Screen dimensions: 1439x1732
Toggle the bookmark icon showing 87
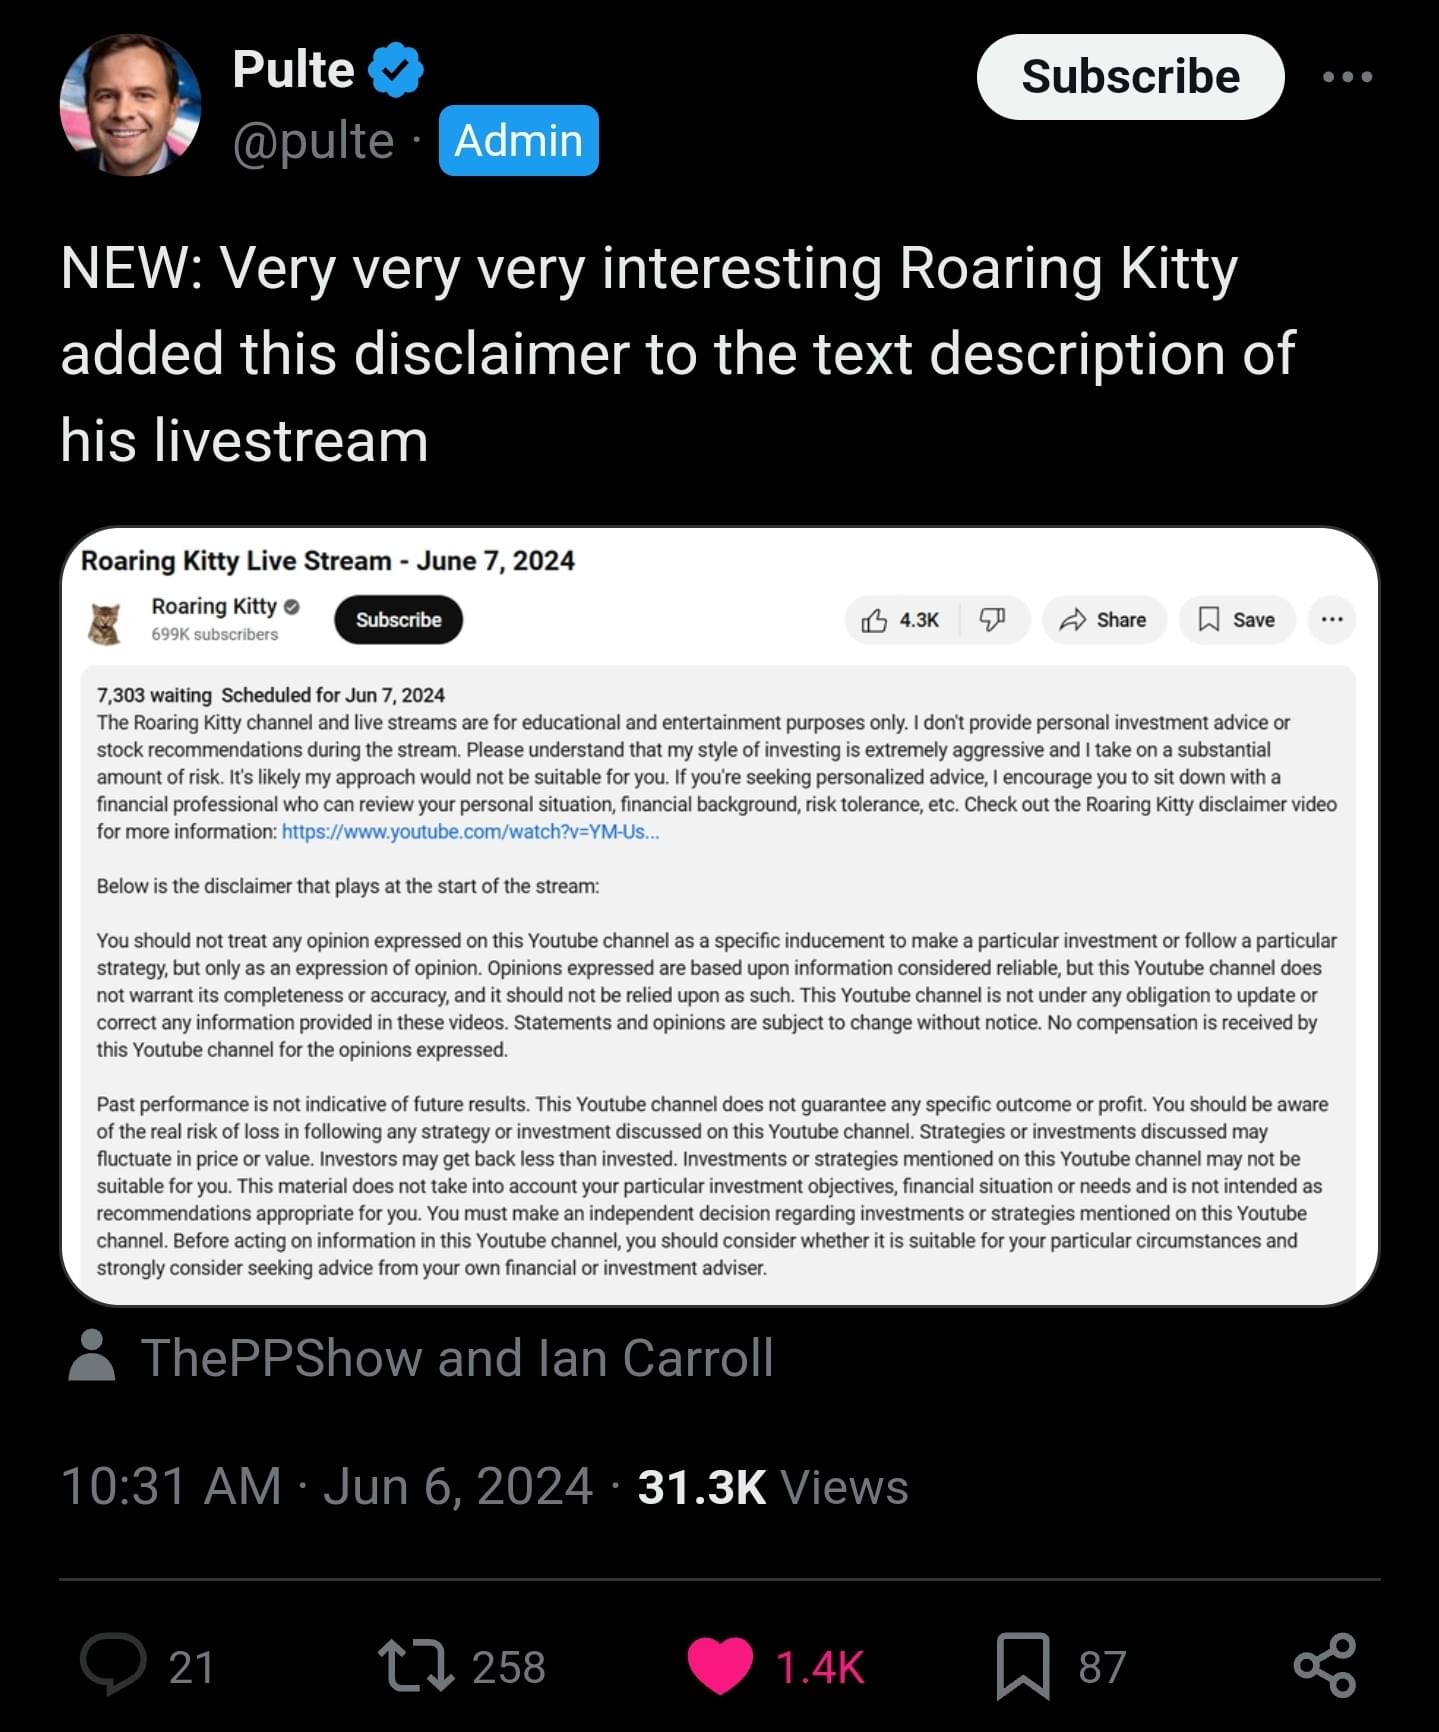[x=1023, y=1666]
